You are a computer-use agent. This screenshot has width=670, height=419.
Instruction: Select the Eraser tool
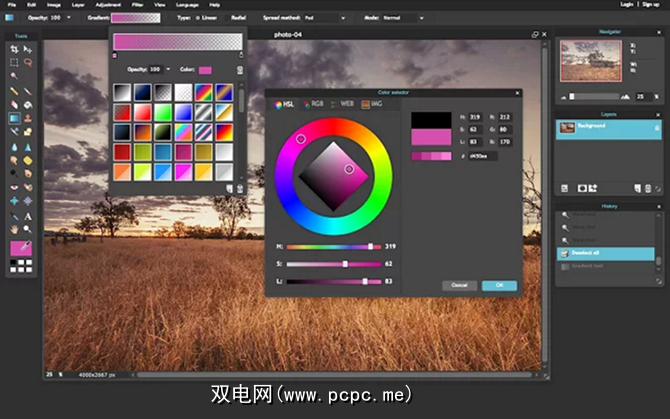(14, 105)
